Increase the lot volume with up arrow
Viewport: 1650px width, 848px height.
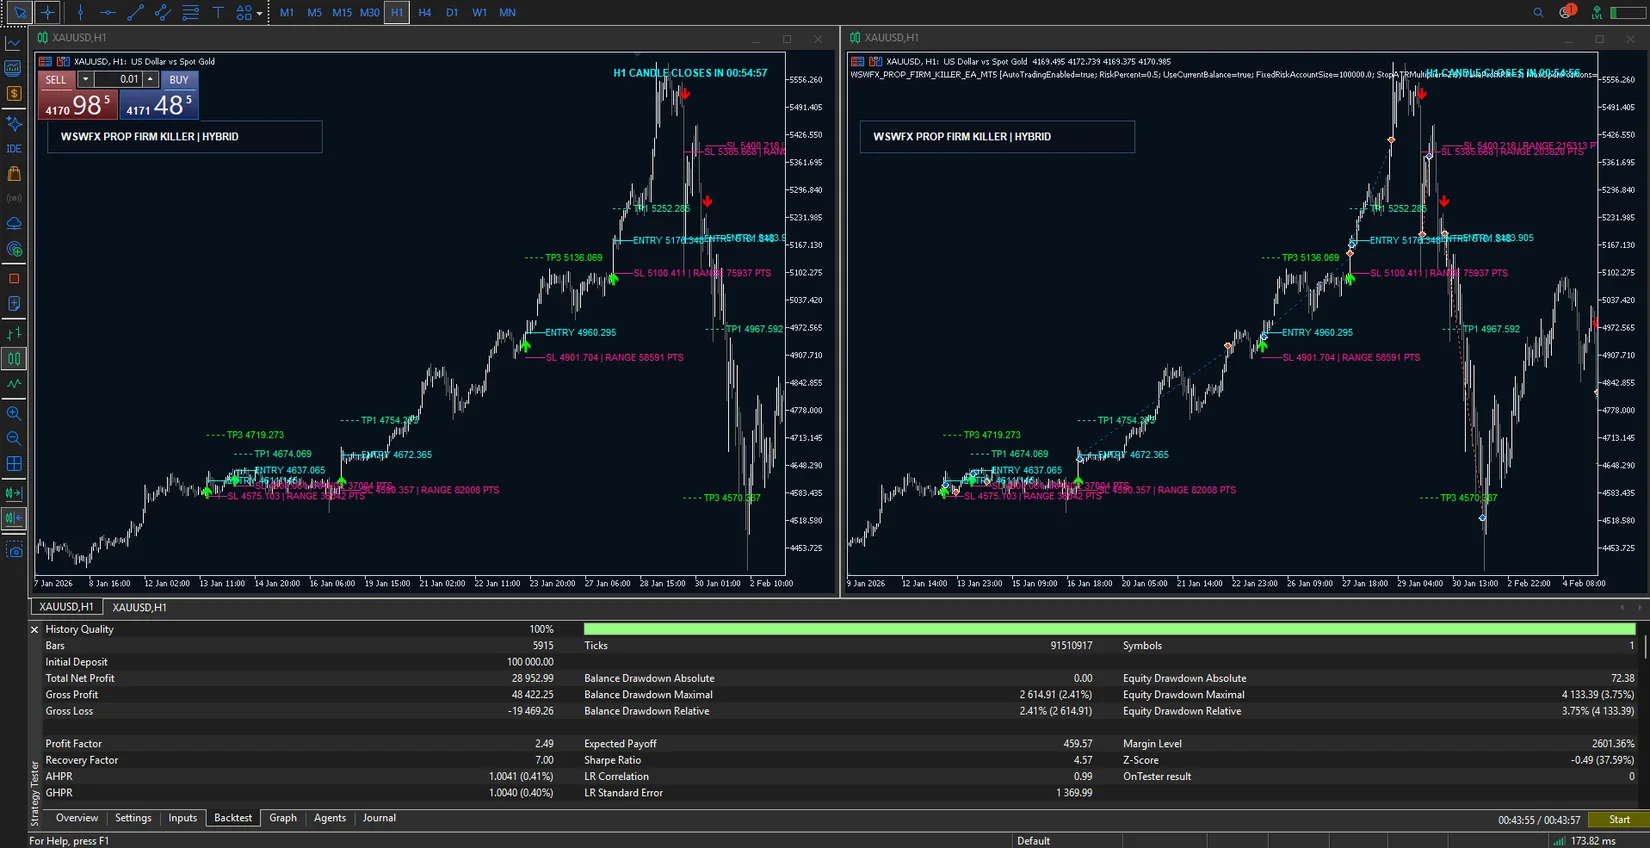tap(150, 80)
